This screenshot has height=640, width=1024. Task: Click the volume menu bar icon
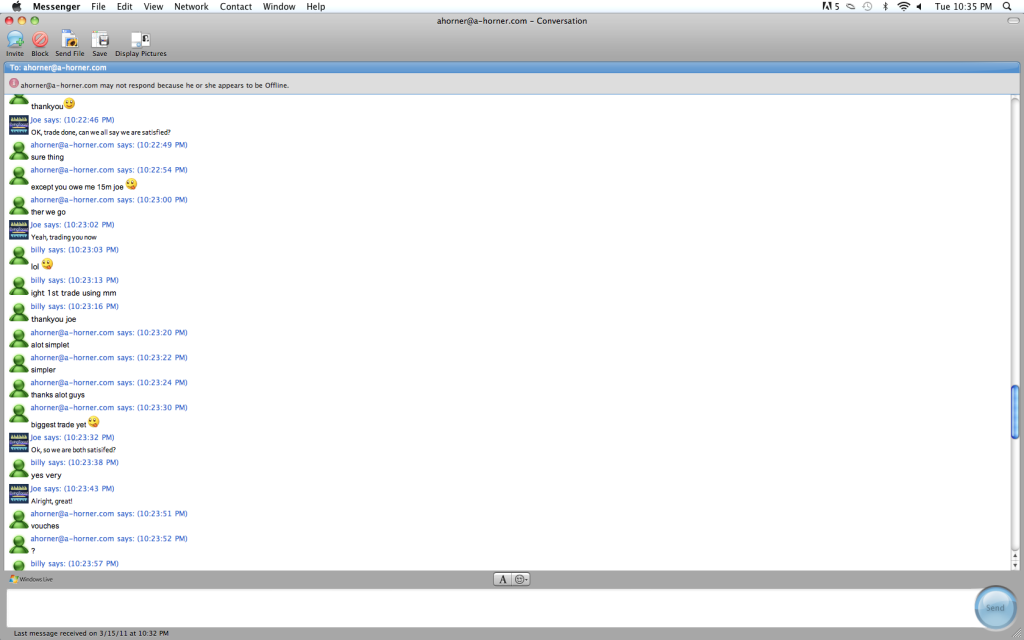[919, 7]
